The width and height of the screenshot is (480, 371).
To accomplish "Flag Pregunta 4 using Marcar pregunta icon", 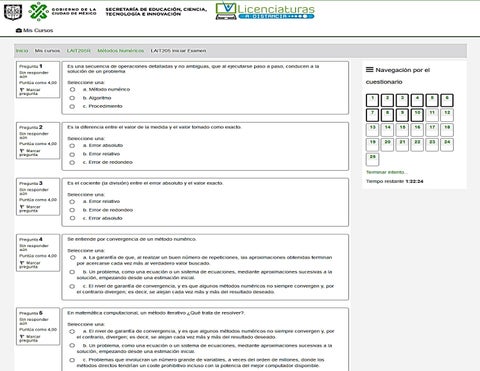I will coord(22,263).
